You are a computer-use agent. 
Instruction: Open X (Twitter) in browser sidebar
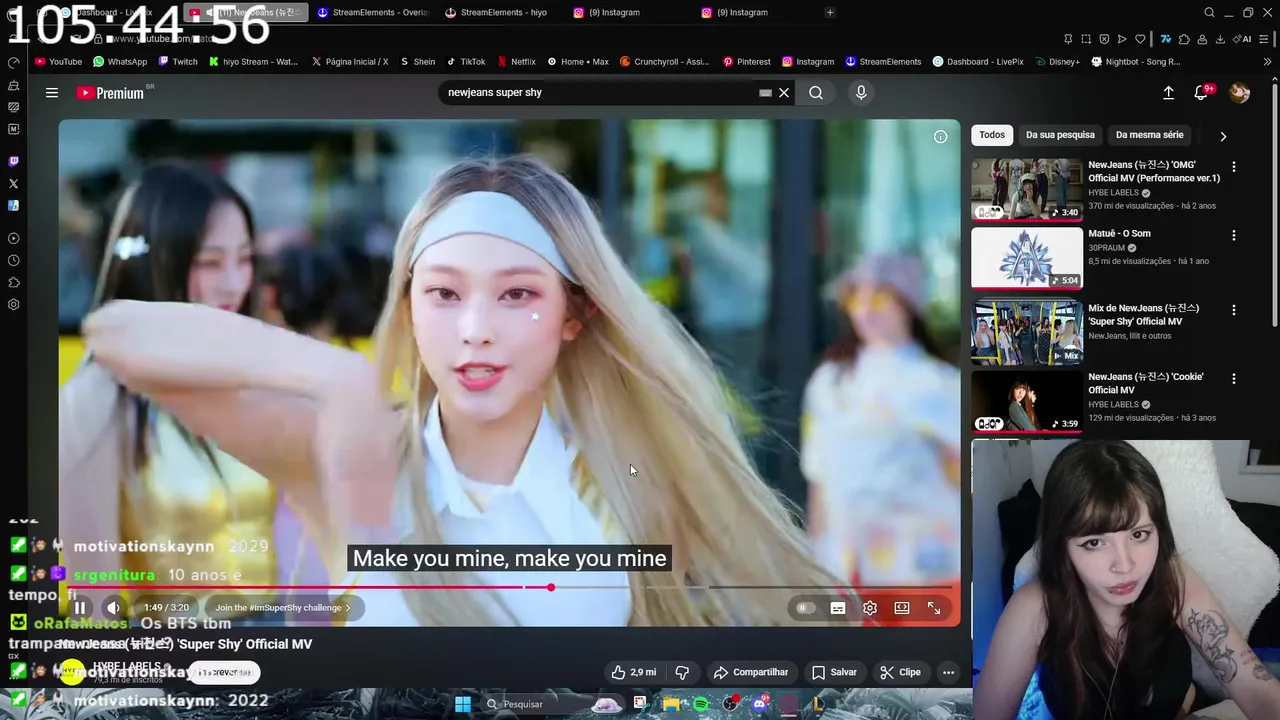point(13,183)
